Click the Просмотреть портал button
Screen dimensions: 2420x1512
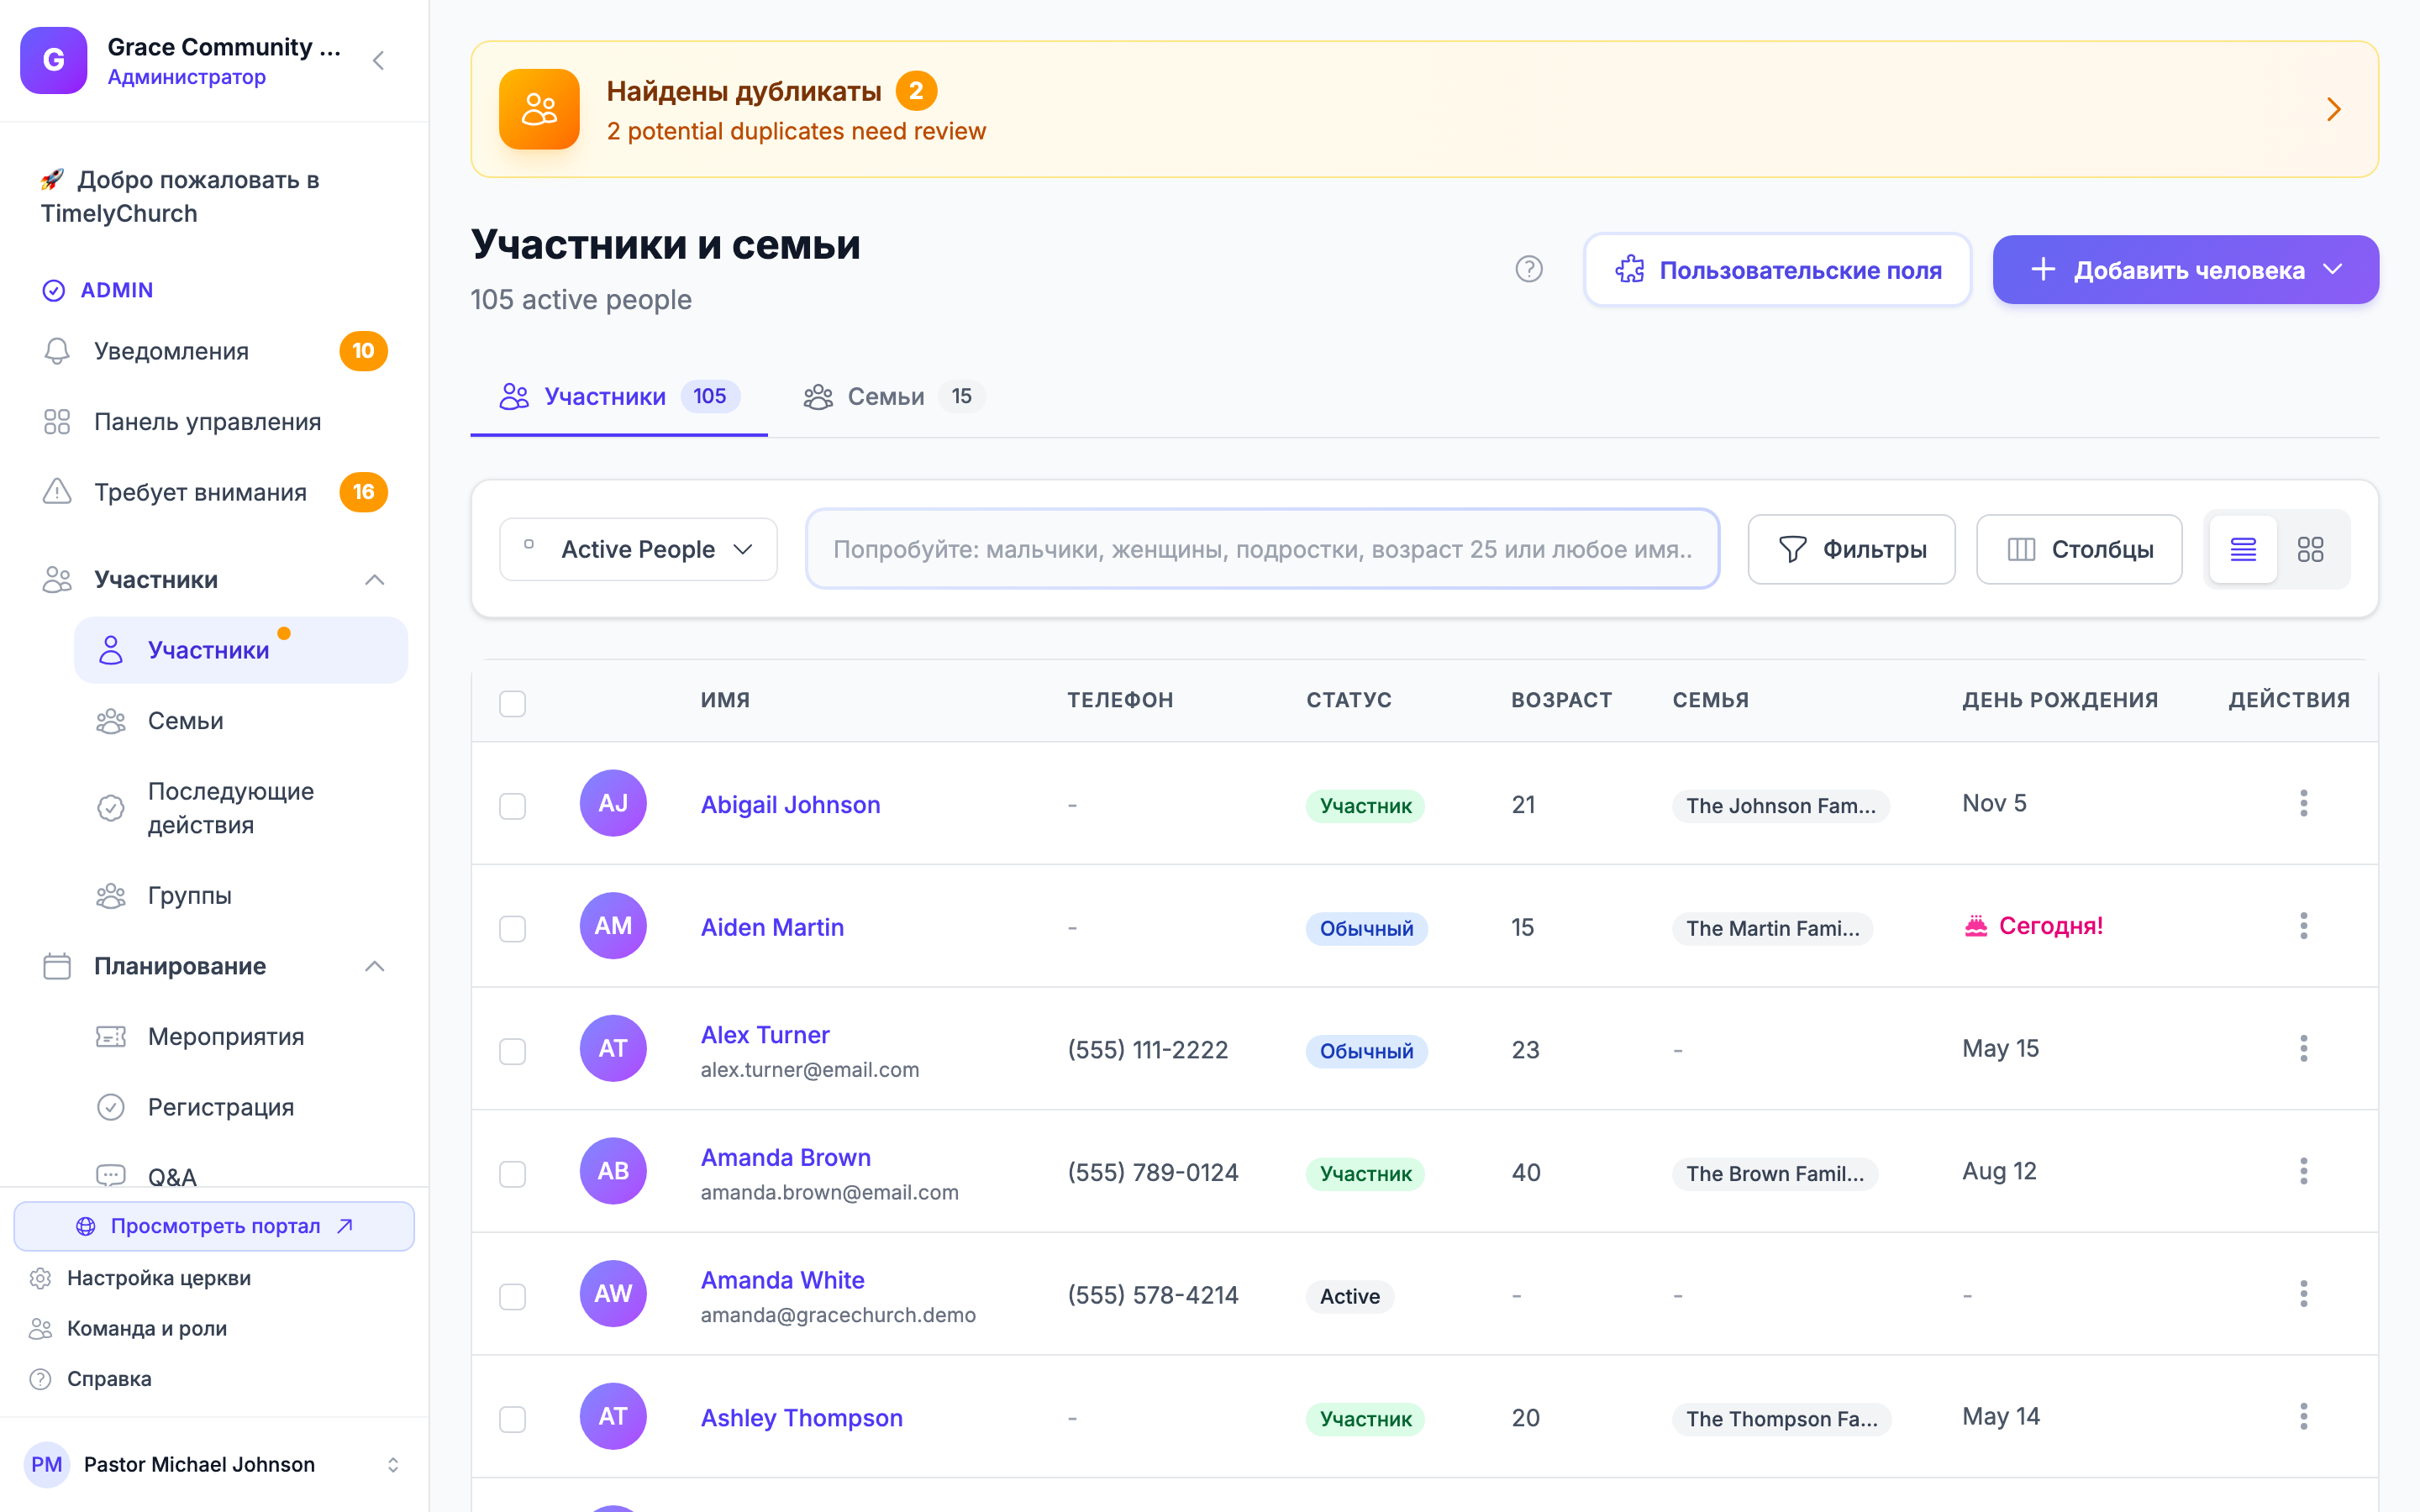pyautogui.click(x=214, y=1226)
